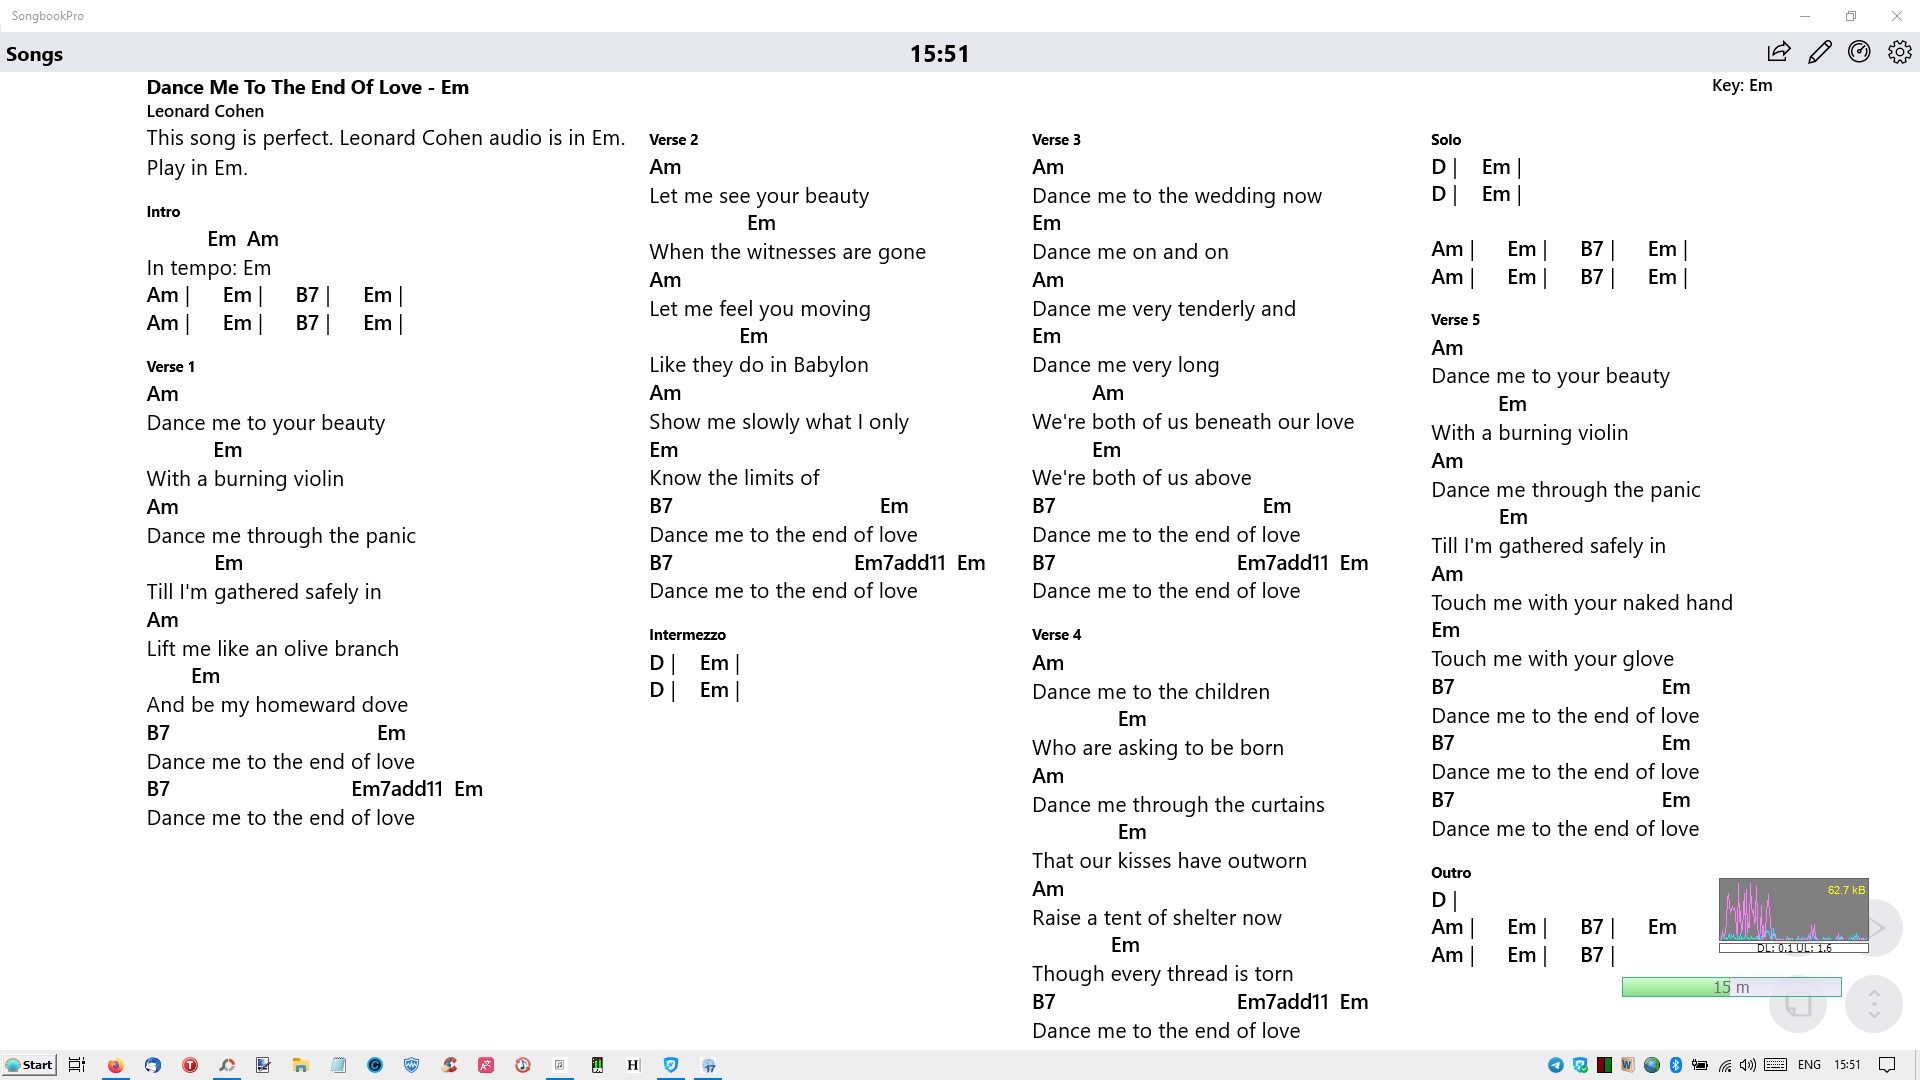Click the Verse 5 section heading

click(1455, 320)
